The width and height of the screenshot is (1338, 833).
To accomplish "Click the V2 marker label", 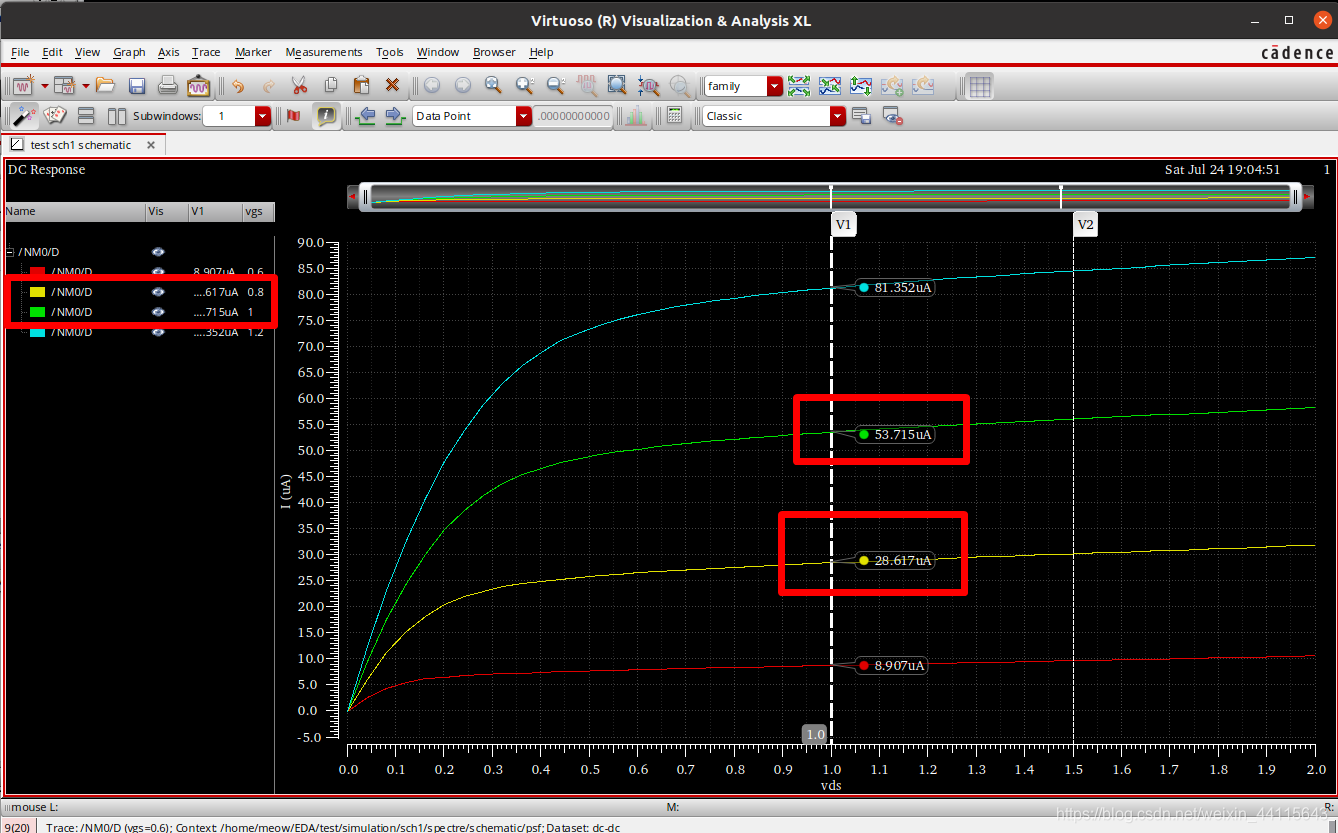I will pyautogui.click(x=1085, y=225).
